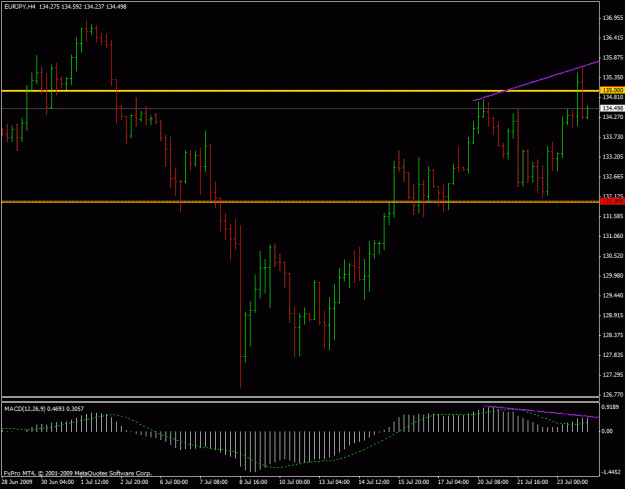Click the 135.875 price axis label

pos(613,58)
